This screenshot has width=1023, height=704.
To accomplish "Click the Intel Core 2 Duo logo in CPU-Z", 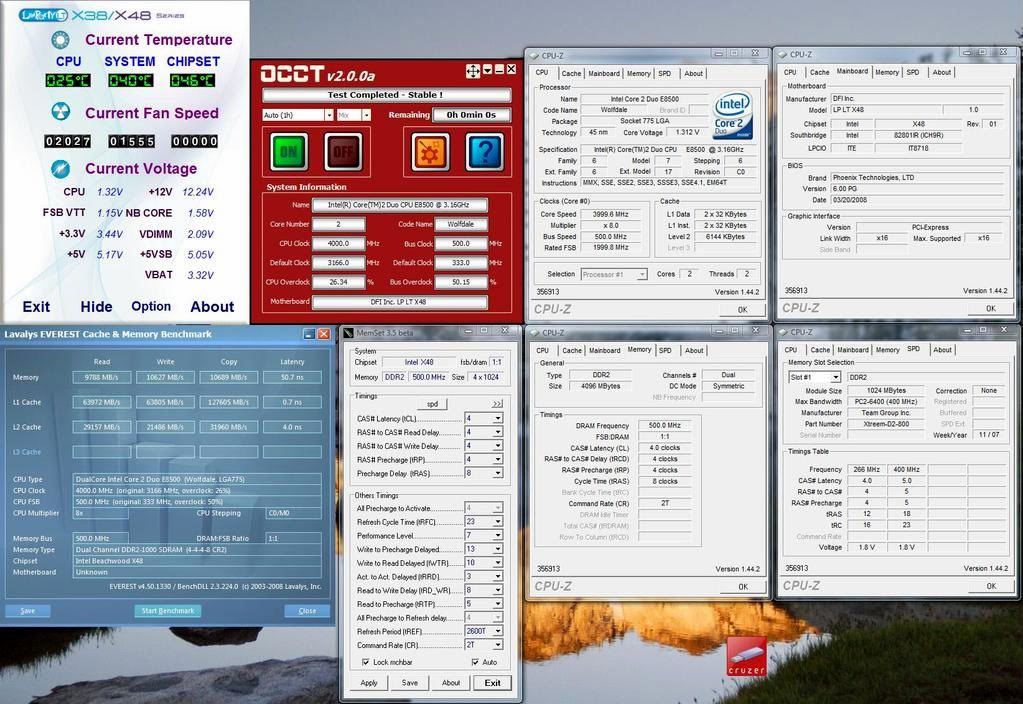I will (733, 115).
